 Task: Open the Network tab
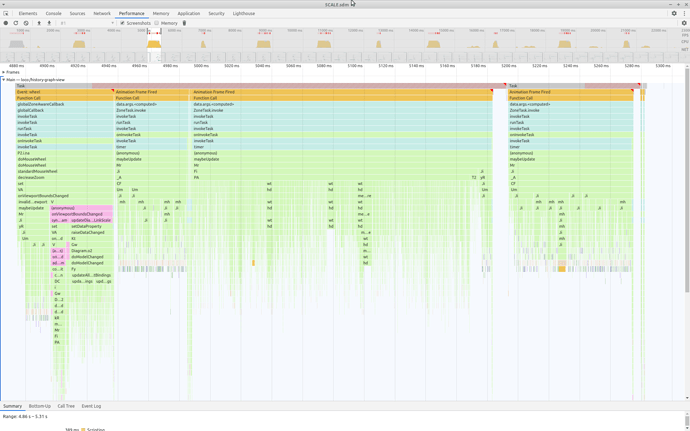click(x=102, y=14)
